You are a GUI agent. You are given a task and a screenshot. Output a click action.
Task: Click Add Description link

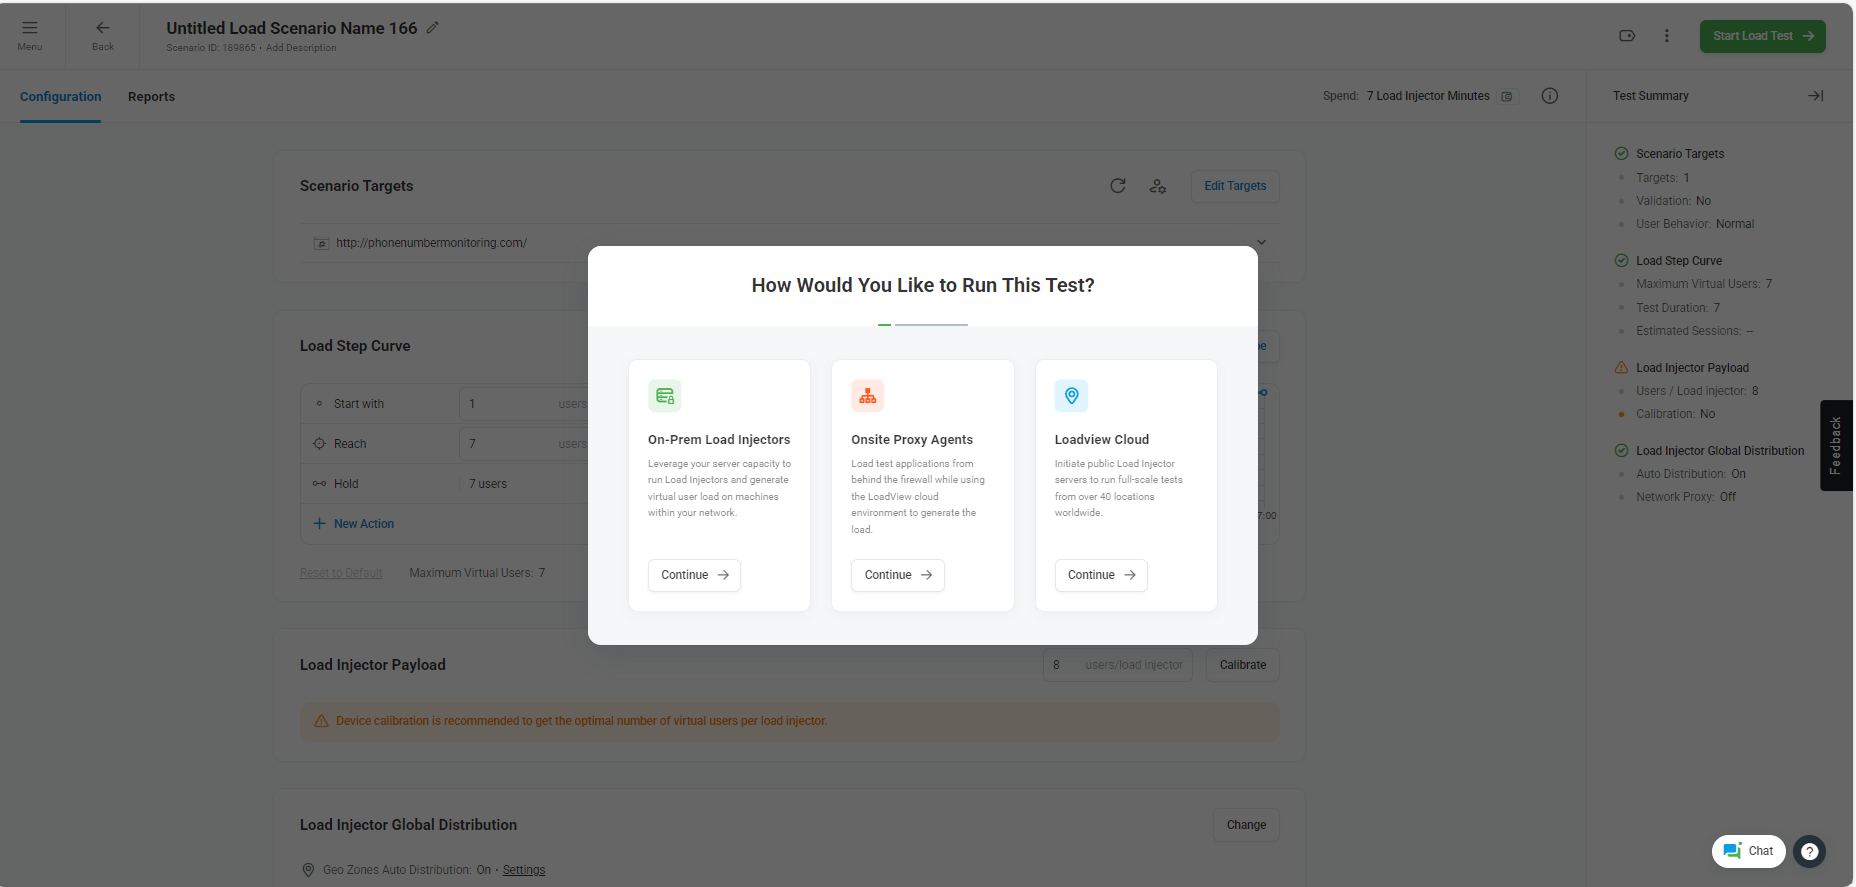pos(301,48)
